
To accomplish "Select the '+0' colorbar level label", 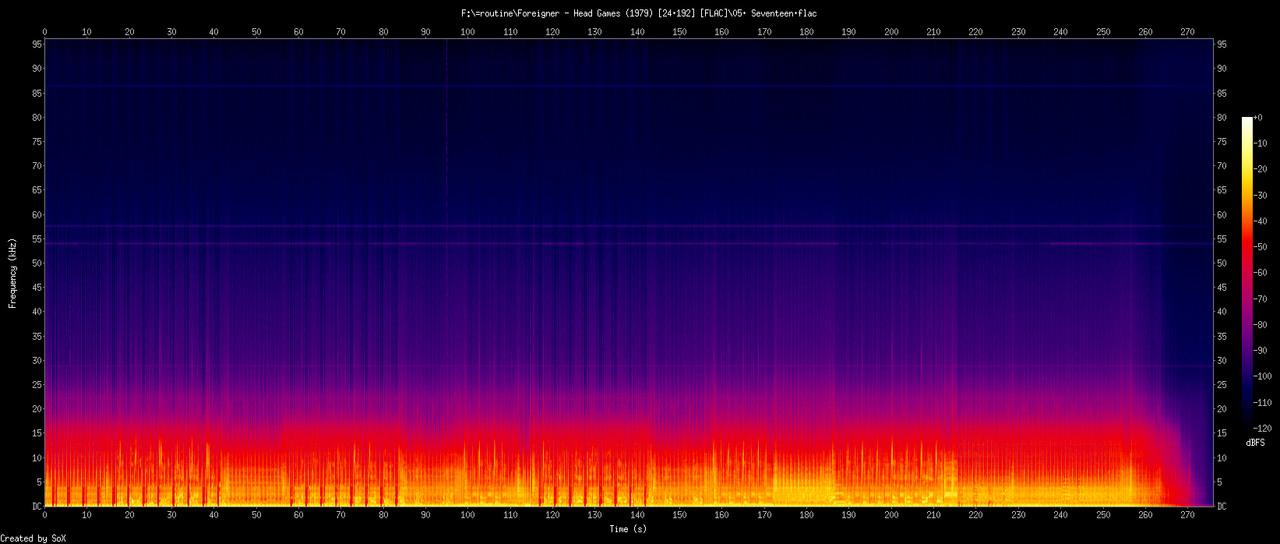I will pos(1259,117).
